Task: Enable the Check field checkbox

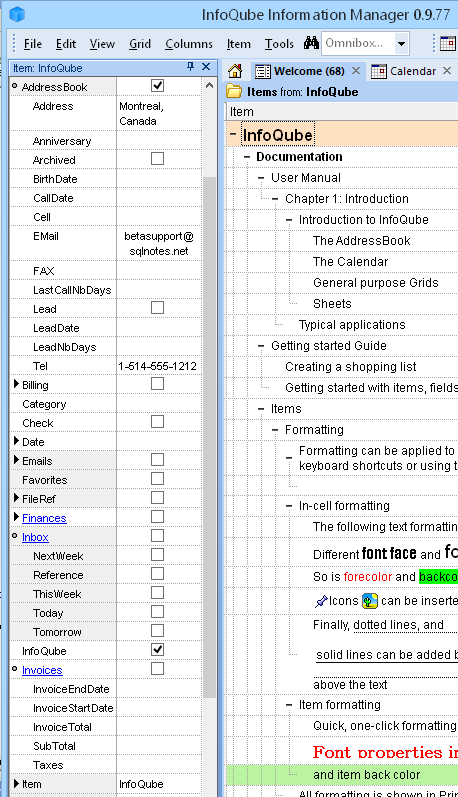Action: (x=158, y=422)
